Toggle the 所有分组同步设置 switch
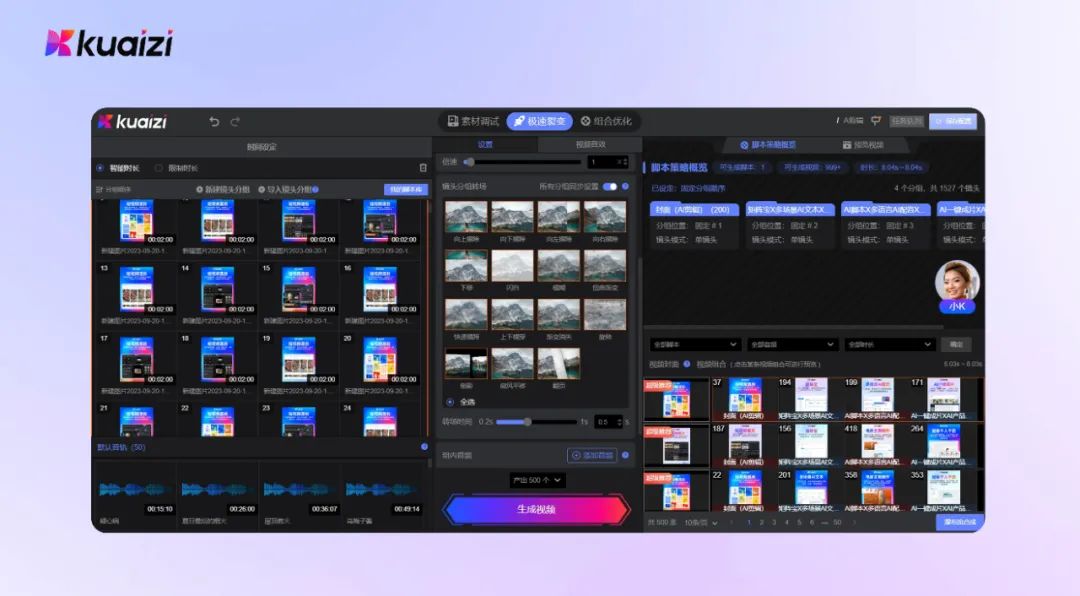 click(610, 186)
